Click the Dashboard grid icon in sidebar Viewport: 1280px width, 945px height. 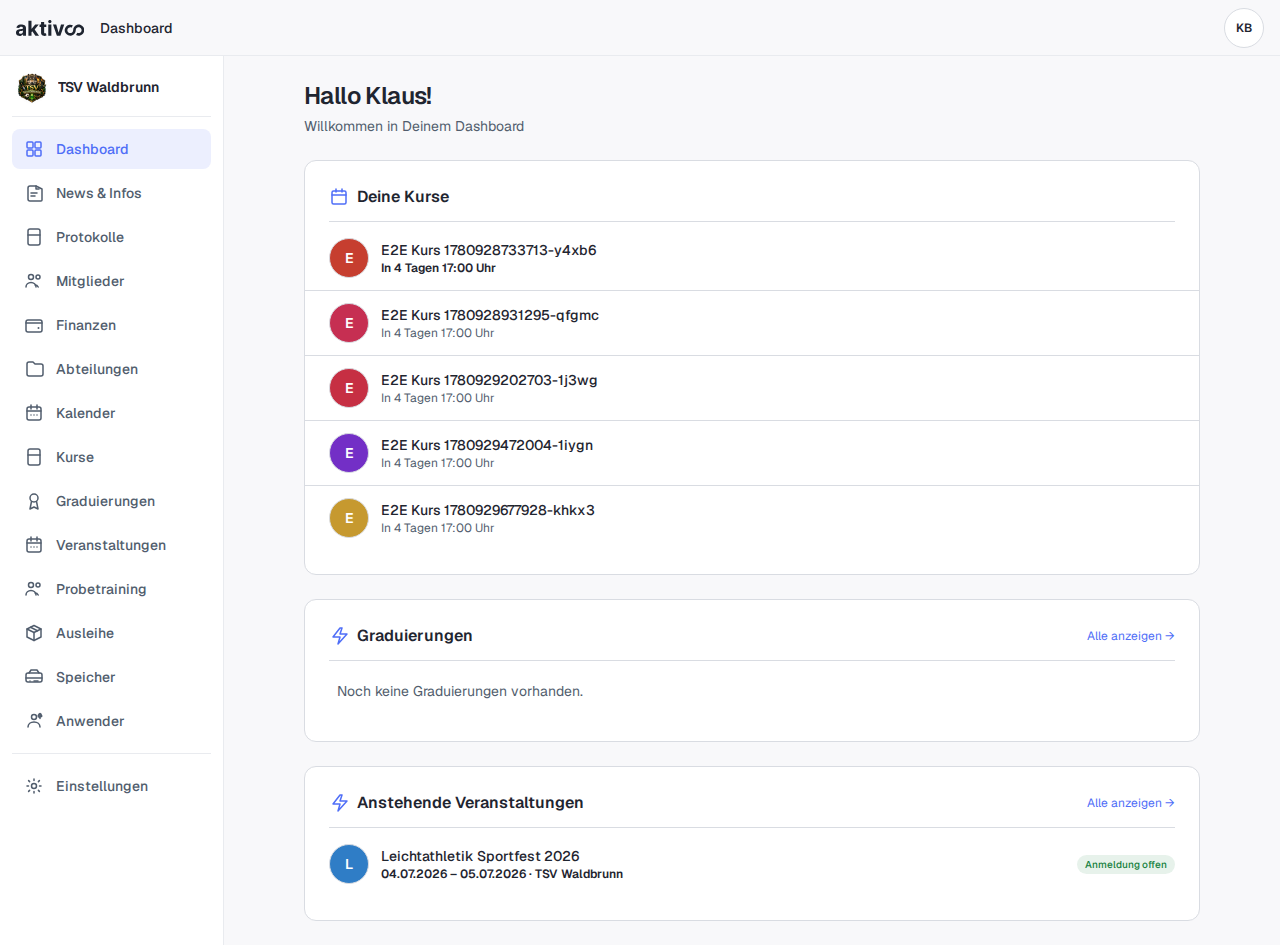coord(34,149)
